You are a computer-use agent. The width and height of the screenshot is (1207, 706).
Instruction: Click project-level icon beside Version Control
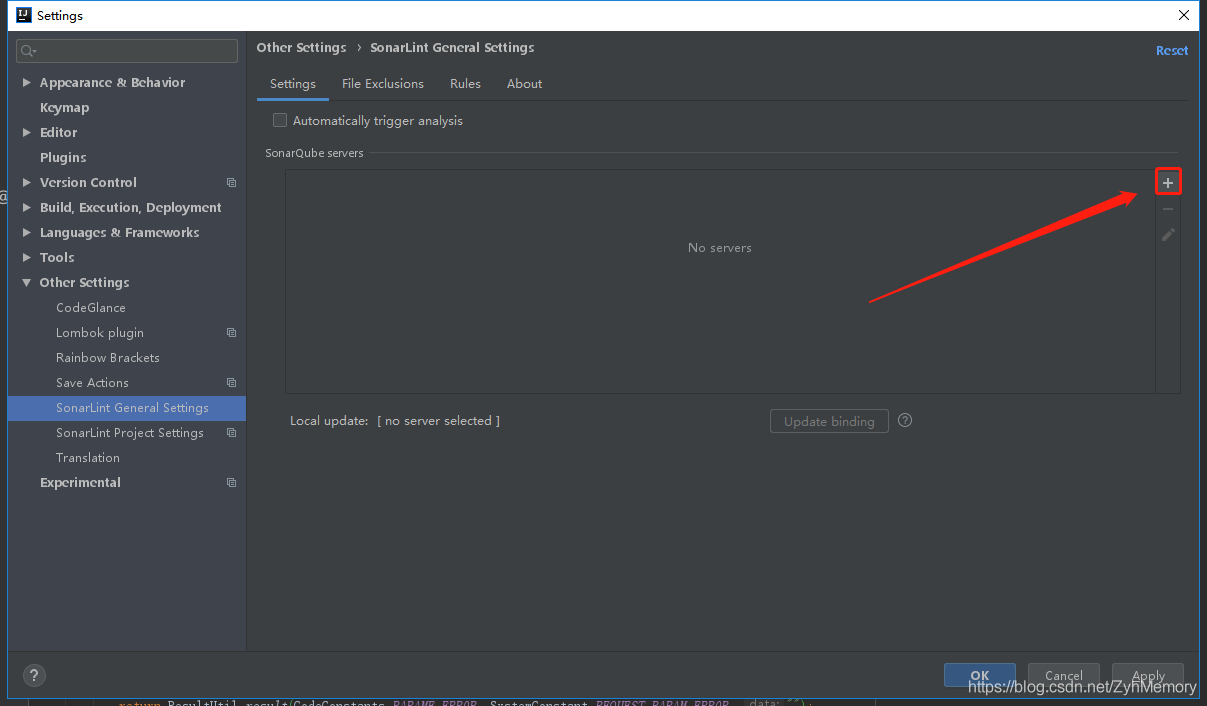pyautogui.click(x=231, y=183)
